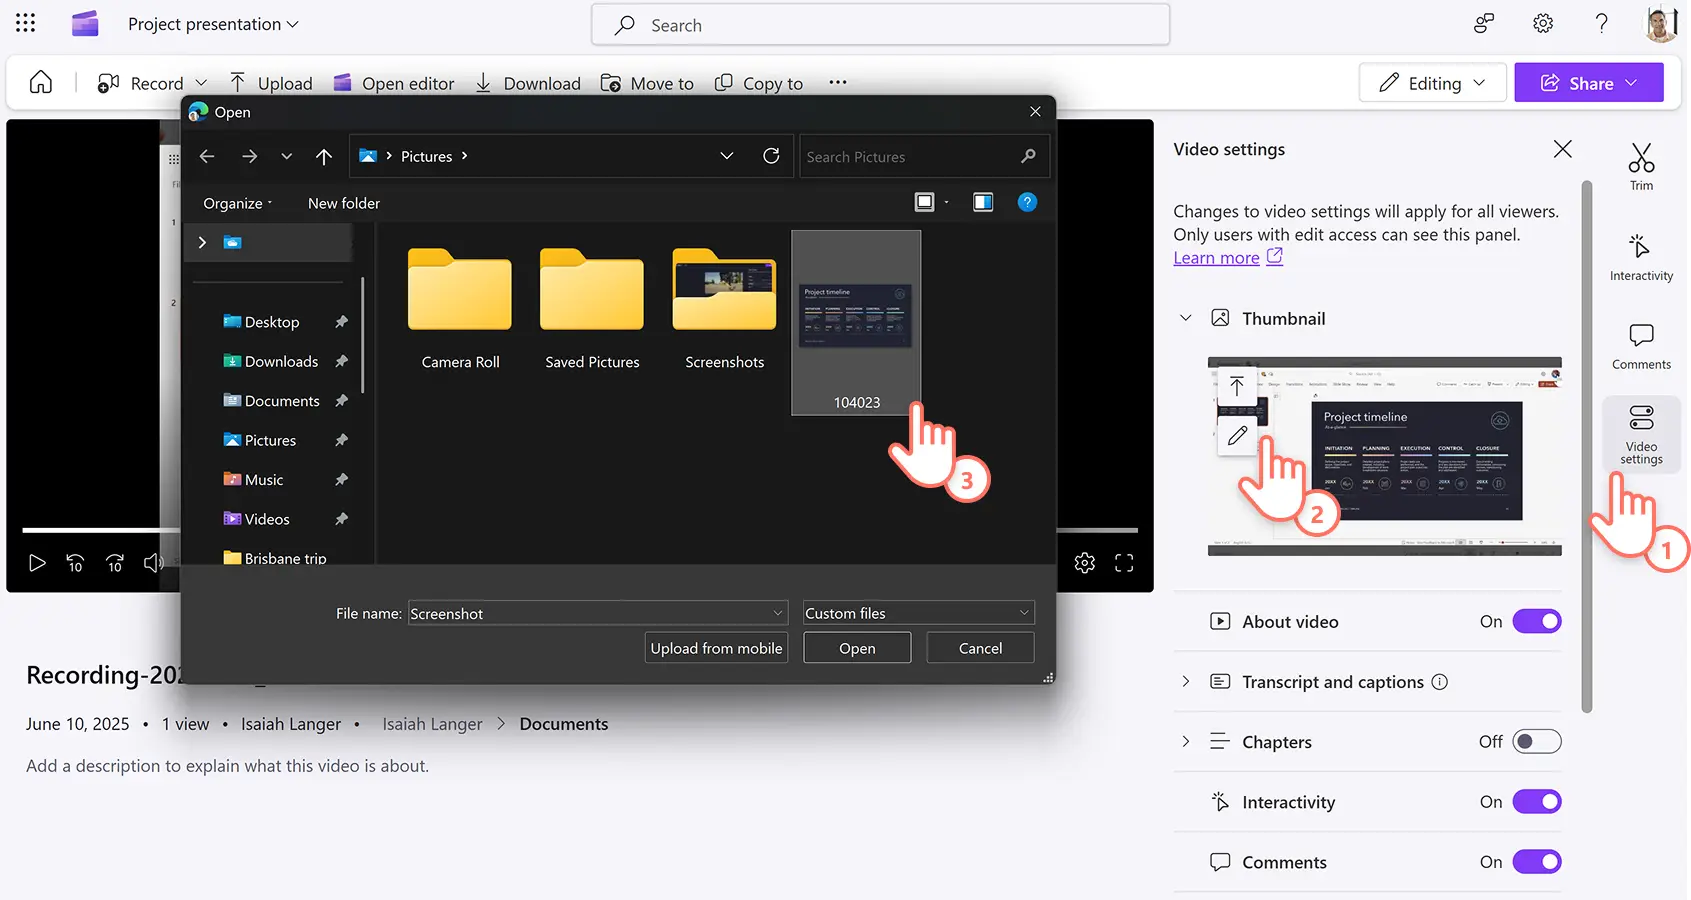This screenshot has width=1691, height=900.
Task: Go back in the Open dialog
Action: point(207,156)
